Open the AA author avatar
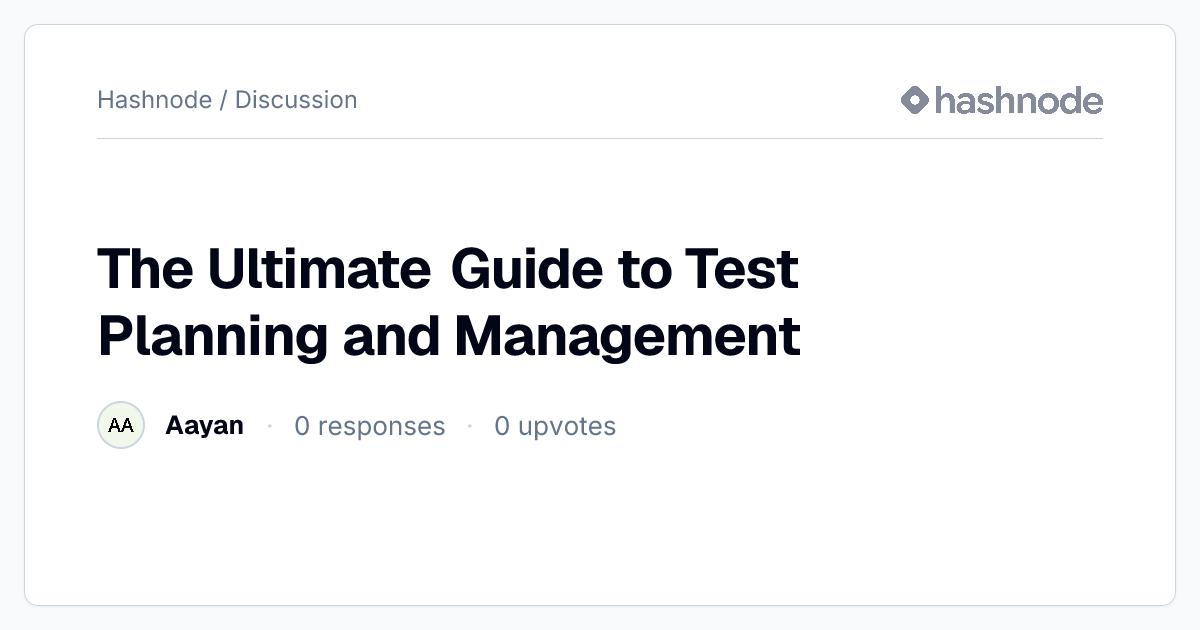Screen dimensions: 1200x630 click(121, 425)
